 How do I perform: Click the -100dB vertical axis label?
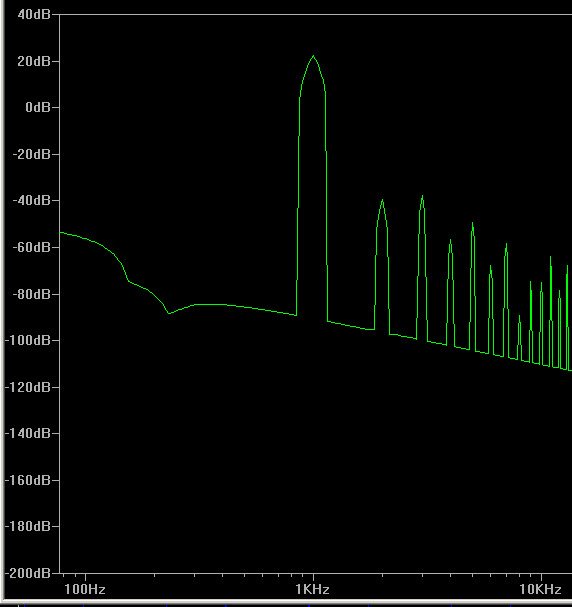click(28, 340)
